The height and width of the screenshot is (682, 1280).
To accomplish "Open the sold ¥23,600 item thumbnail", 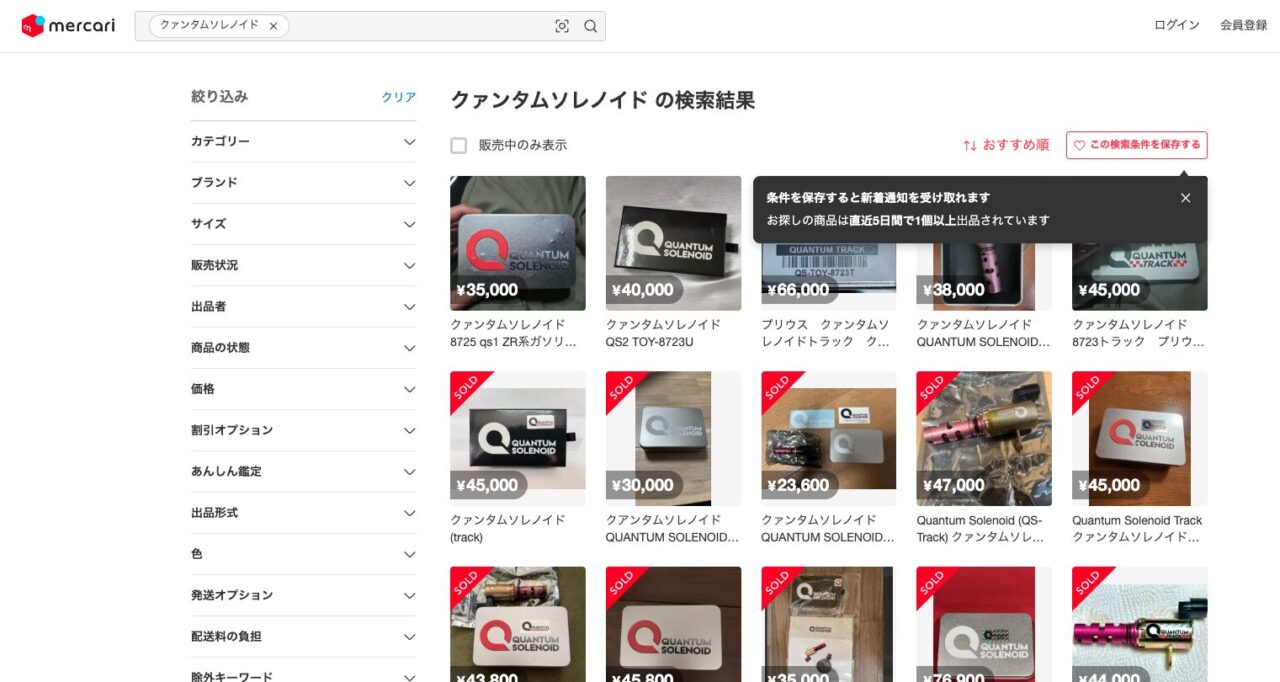I will pos(829,439).
